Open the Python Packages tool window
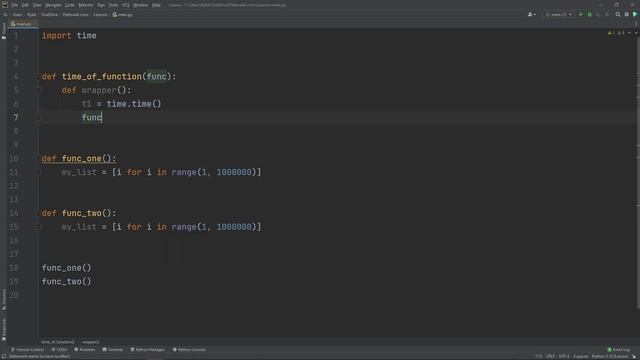This screenshot has width=640, height=360. (x=147, y=350)
